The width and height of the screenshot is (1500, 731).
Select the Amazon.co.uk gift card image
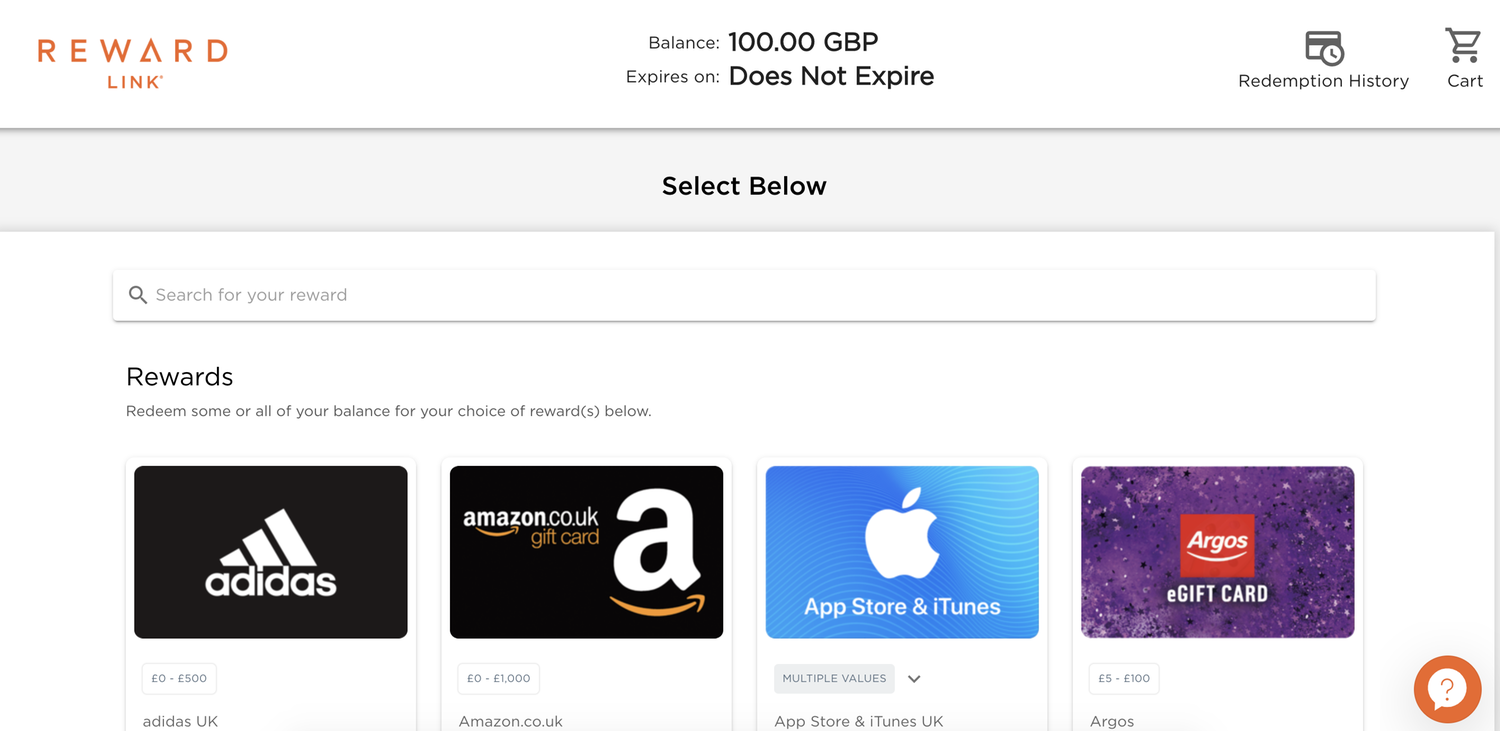click(586, 551)
